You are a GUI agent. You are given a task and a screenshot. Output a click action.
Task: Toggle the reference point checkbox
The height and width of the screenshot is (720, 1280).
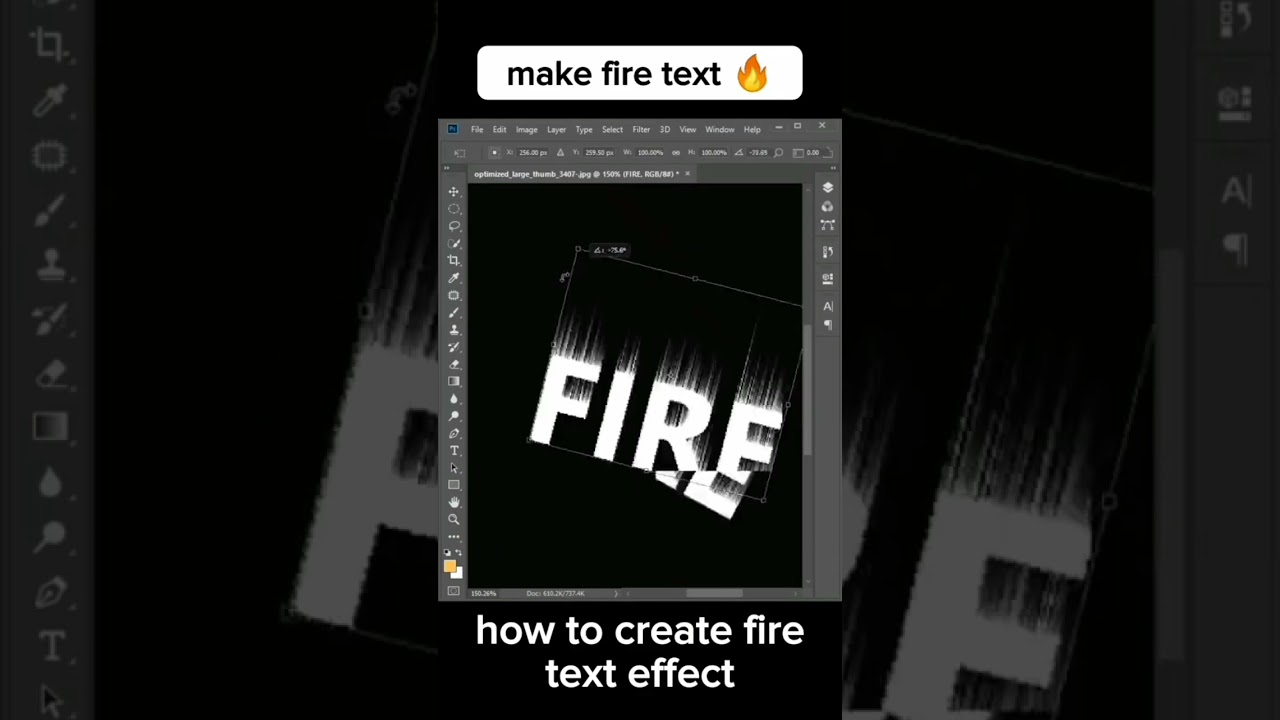pos(495,152)
